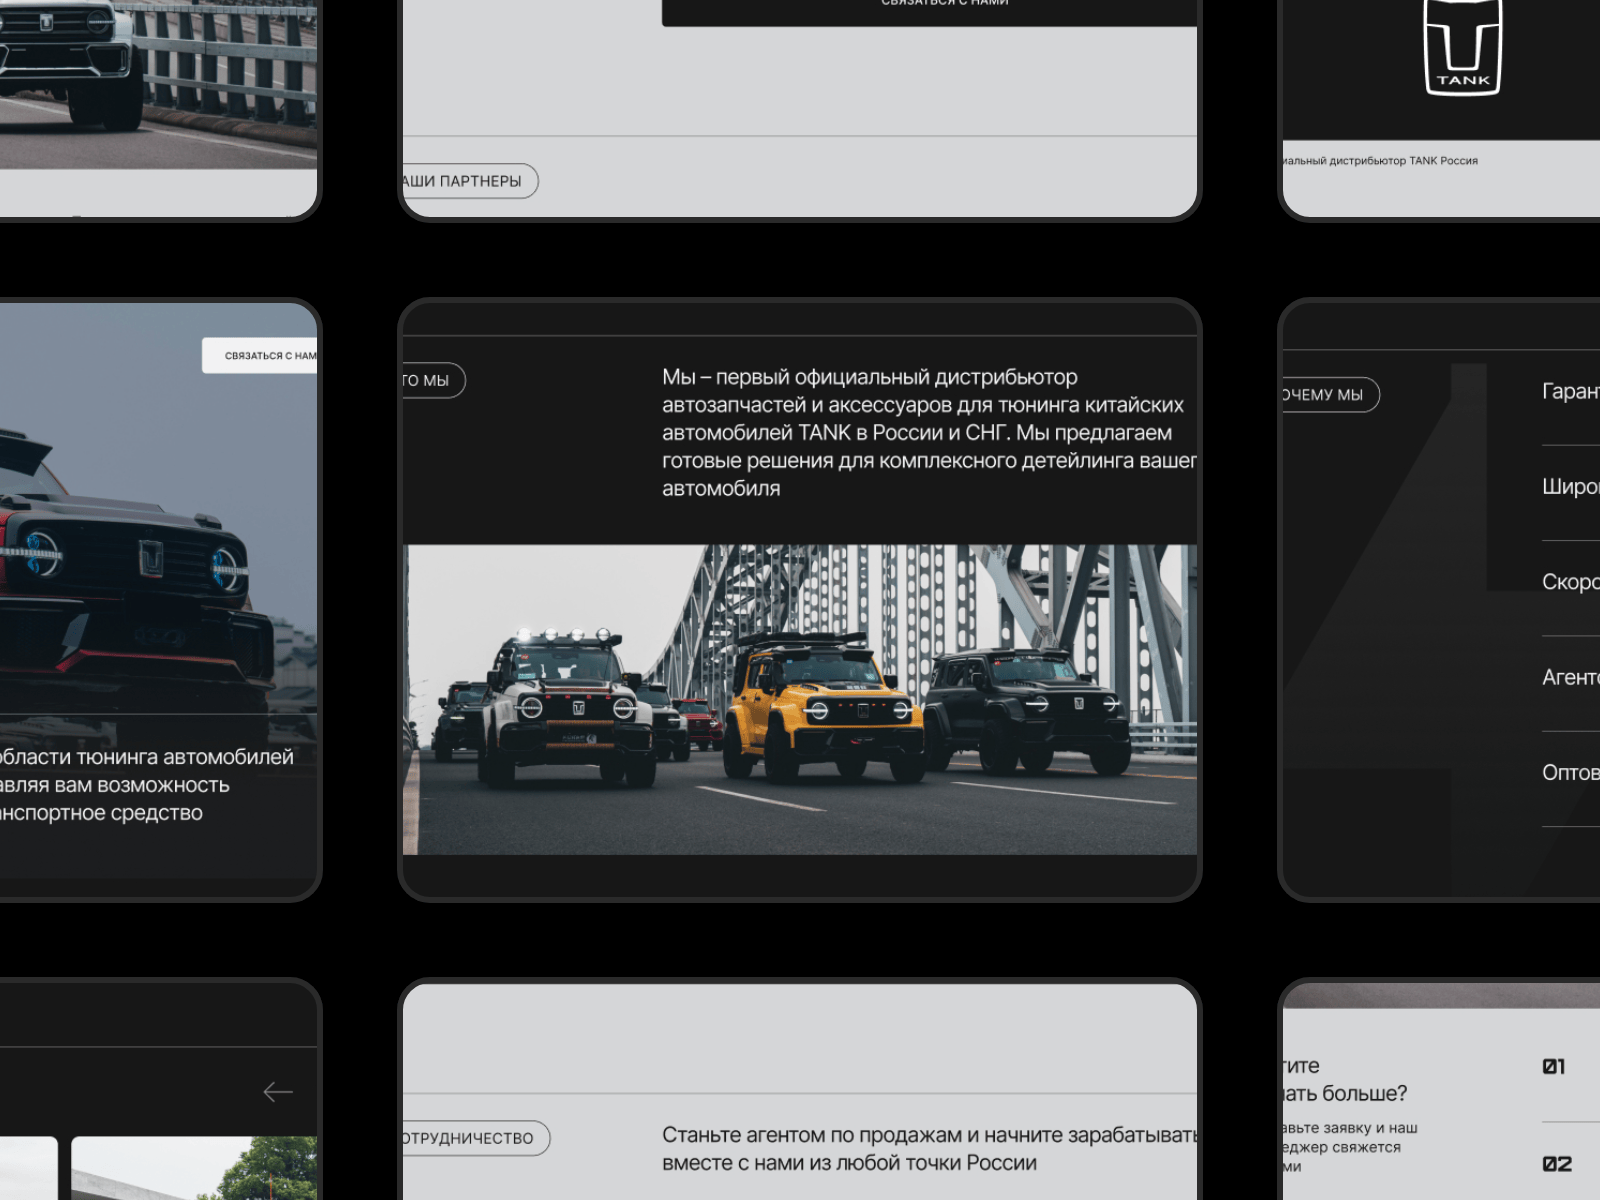Expand the 'Скоро…' list row
The image size is (1600, 1200).
[x=1570, y=582]
